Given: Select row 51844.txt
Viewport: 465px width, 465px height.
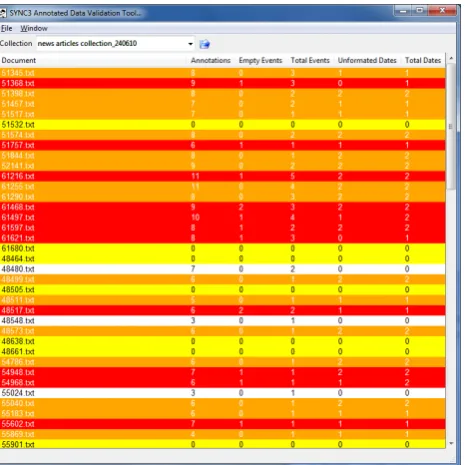Looking at the screenshot, I should click(223, 156).
